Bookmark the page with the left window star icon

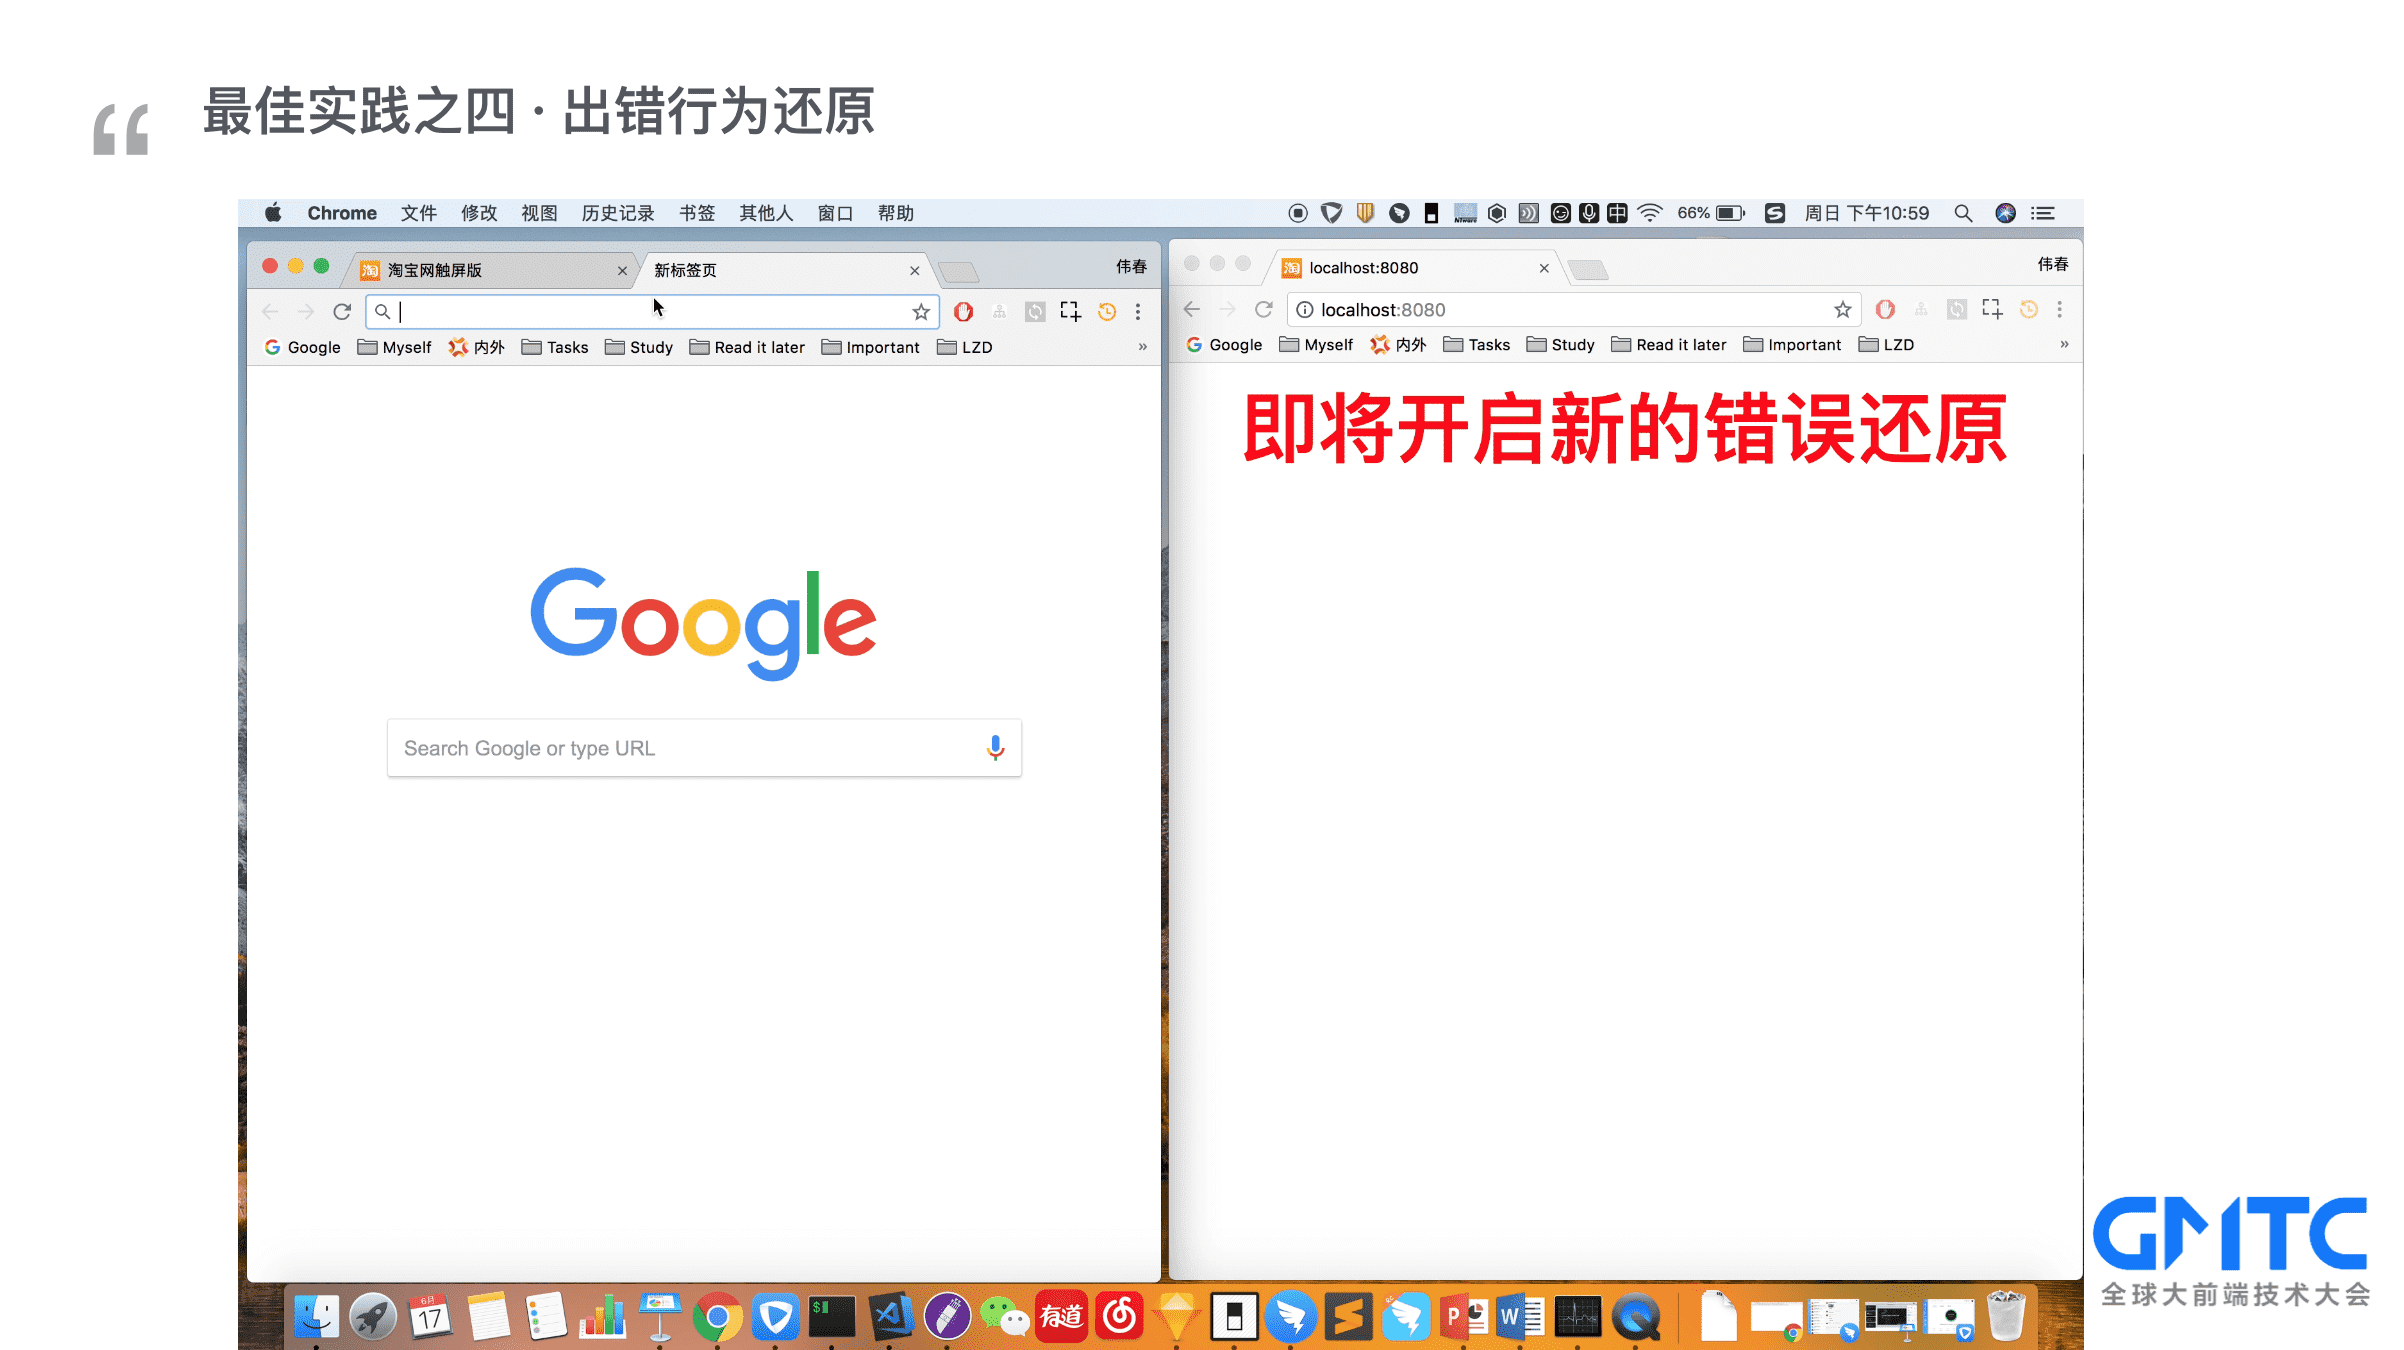(921, 312)
